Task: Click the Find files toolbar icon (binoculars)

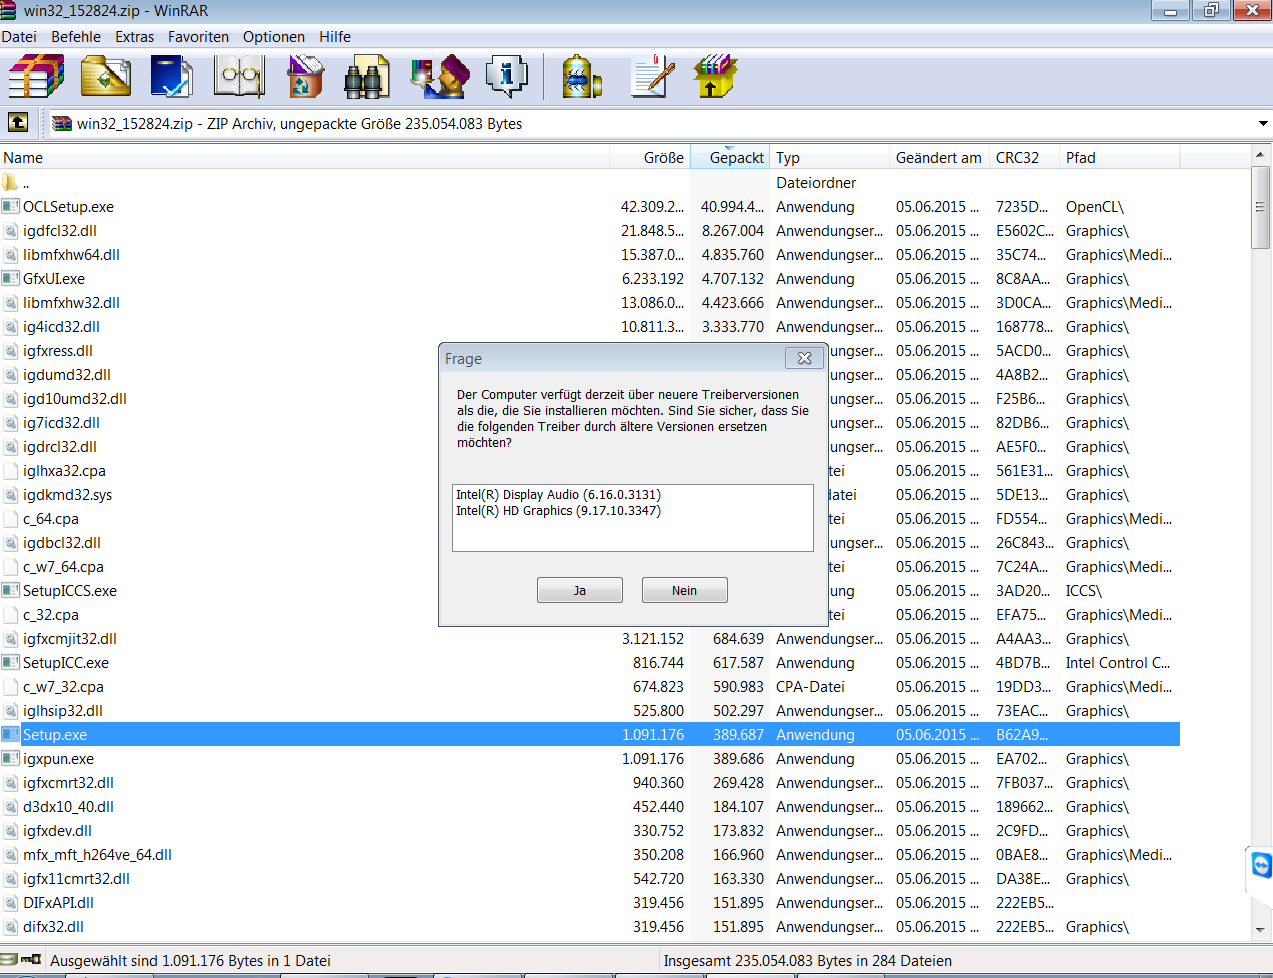Action: coord(366,77)
